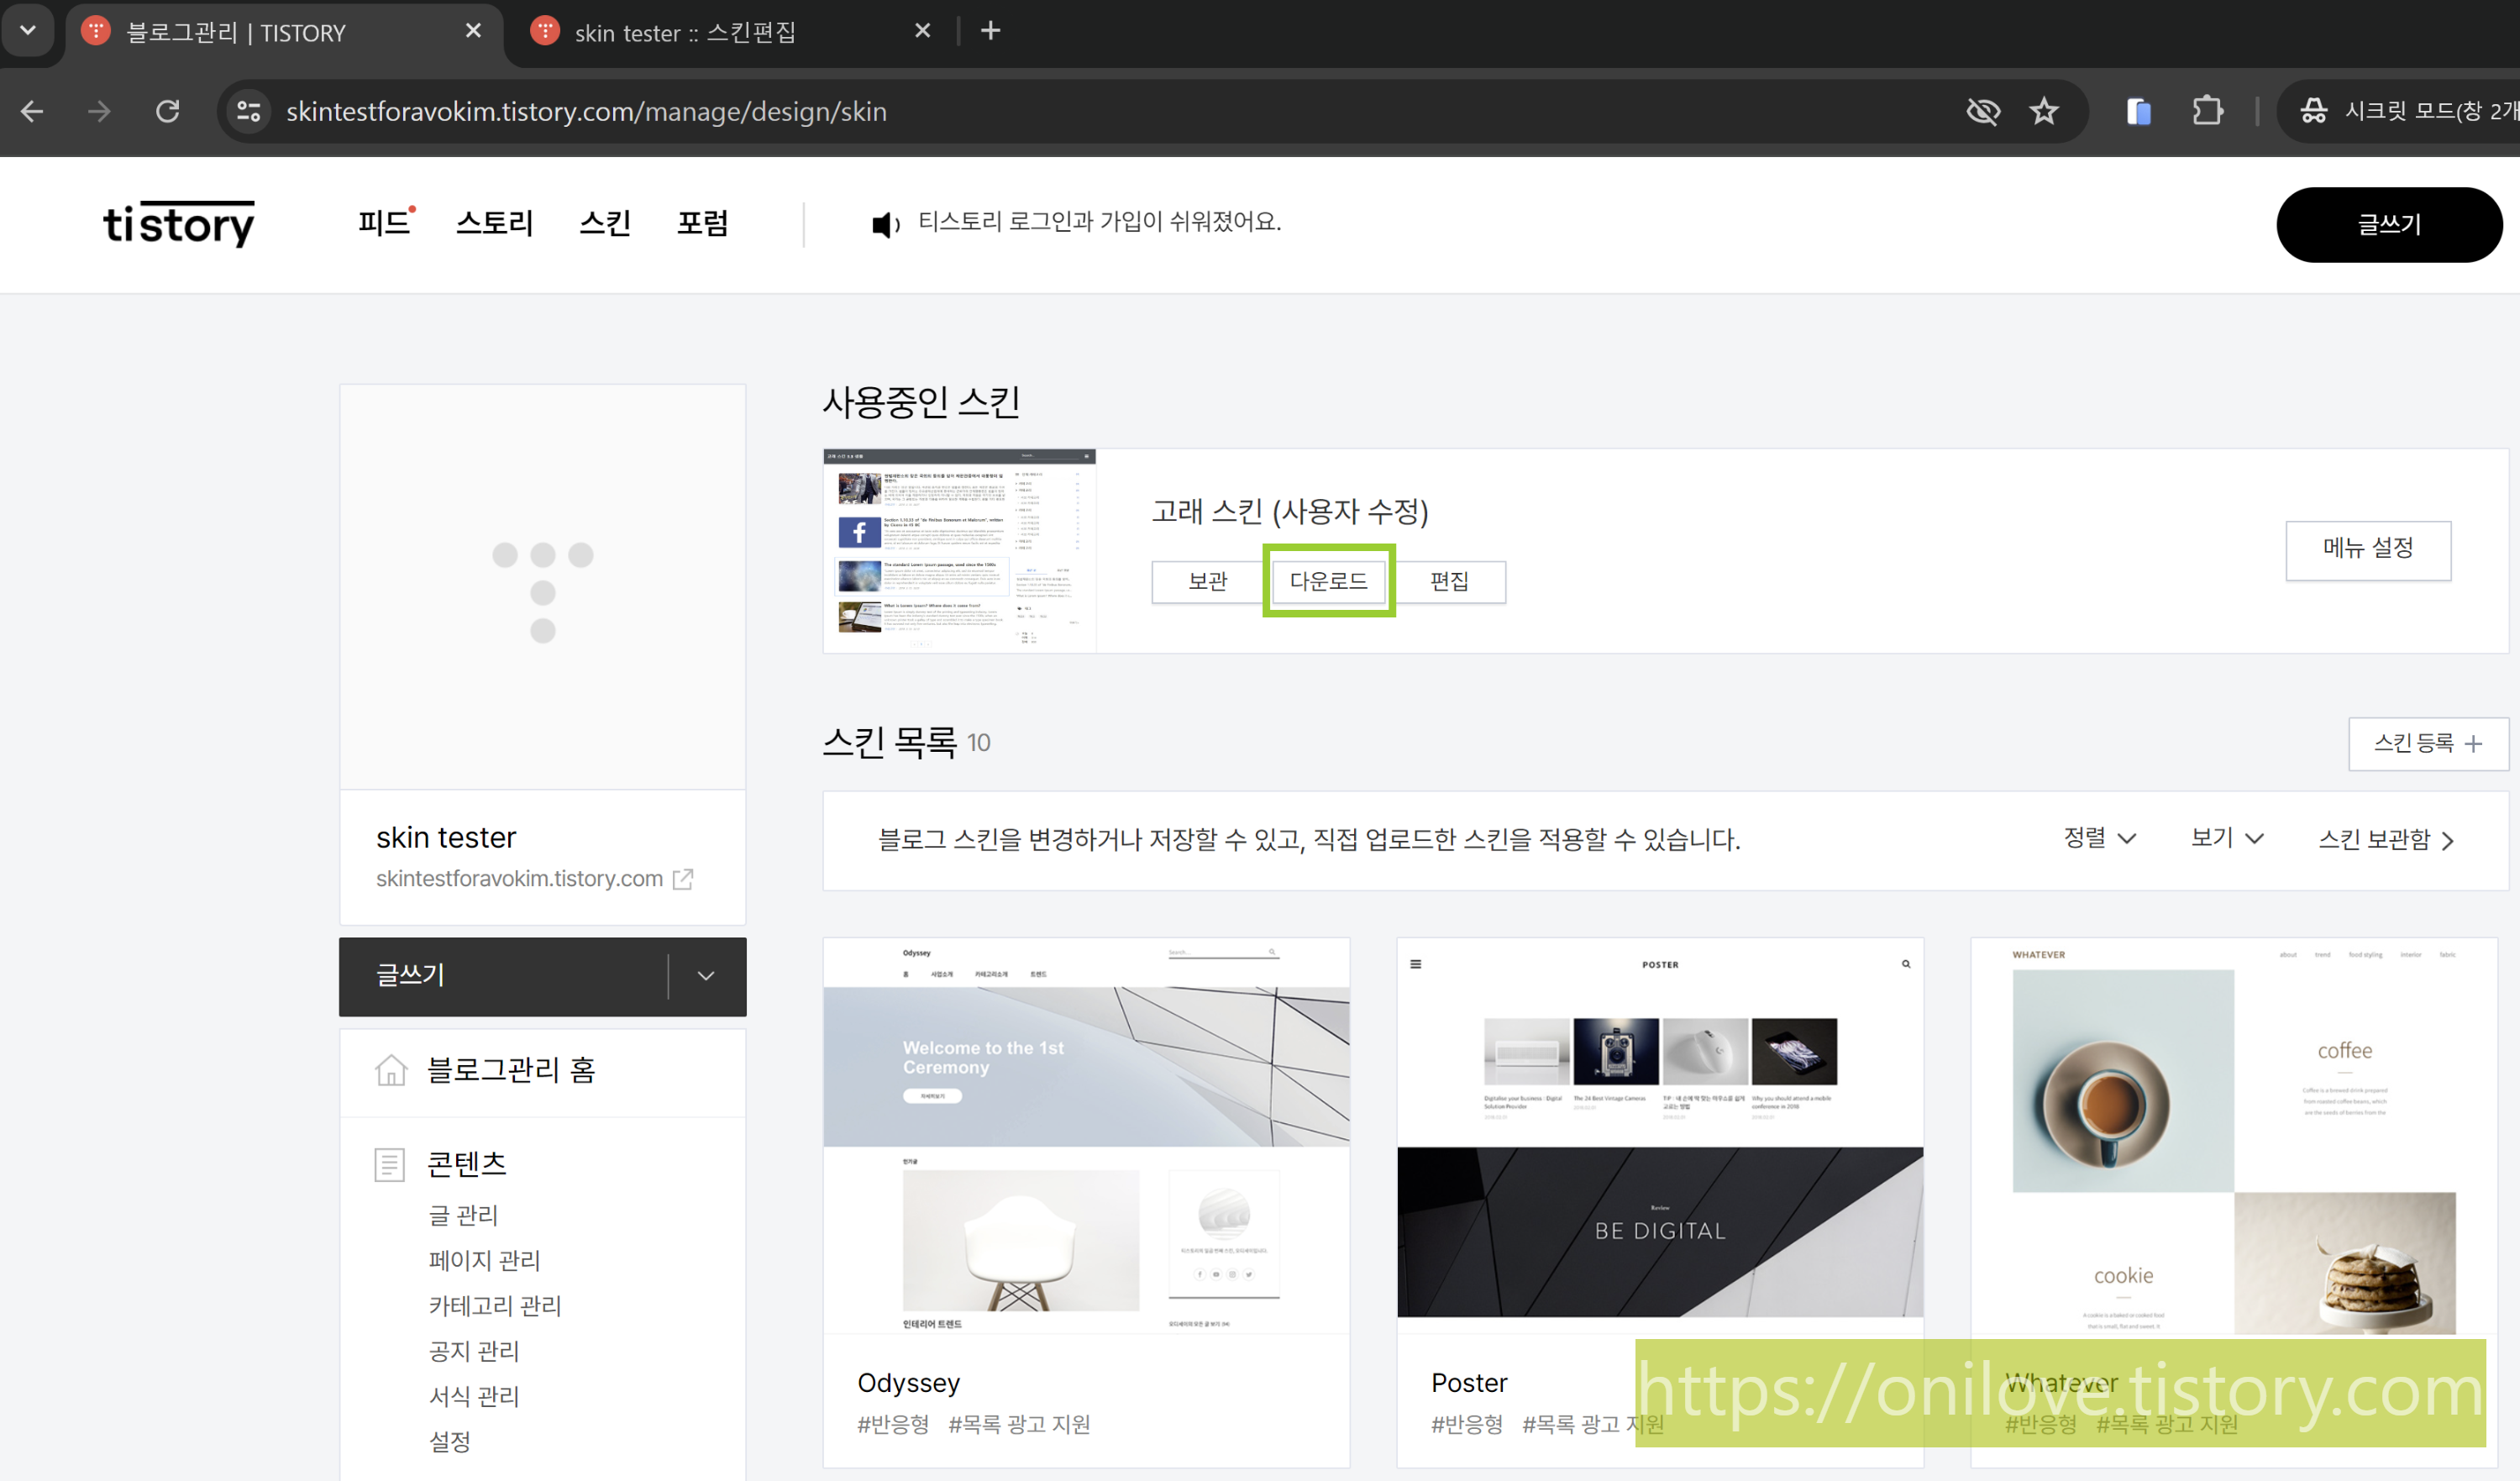This screenshot has width=2520, height=1481.
Task: Expand the sidebar 글쓰기 dropdown chevron
Action: click(706, 976)
